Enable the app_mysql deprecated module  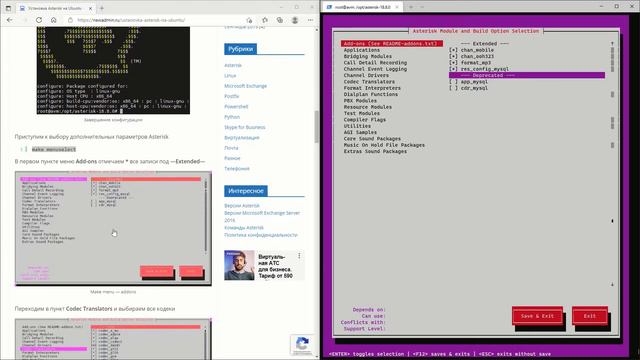coord(453,82)
